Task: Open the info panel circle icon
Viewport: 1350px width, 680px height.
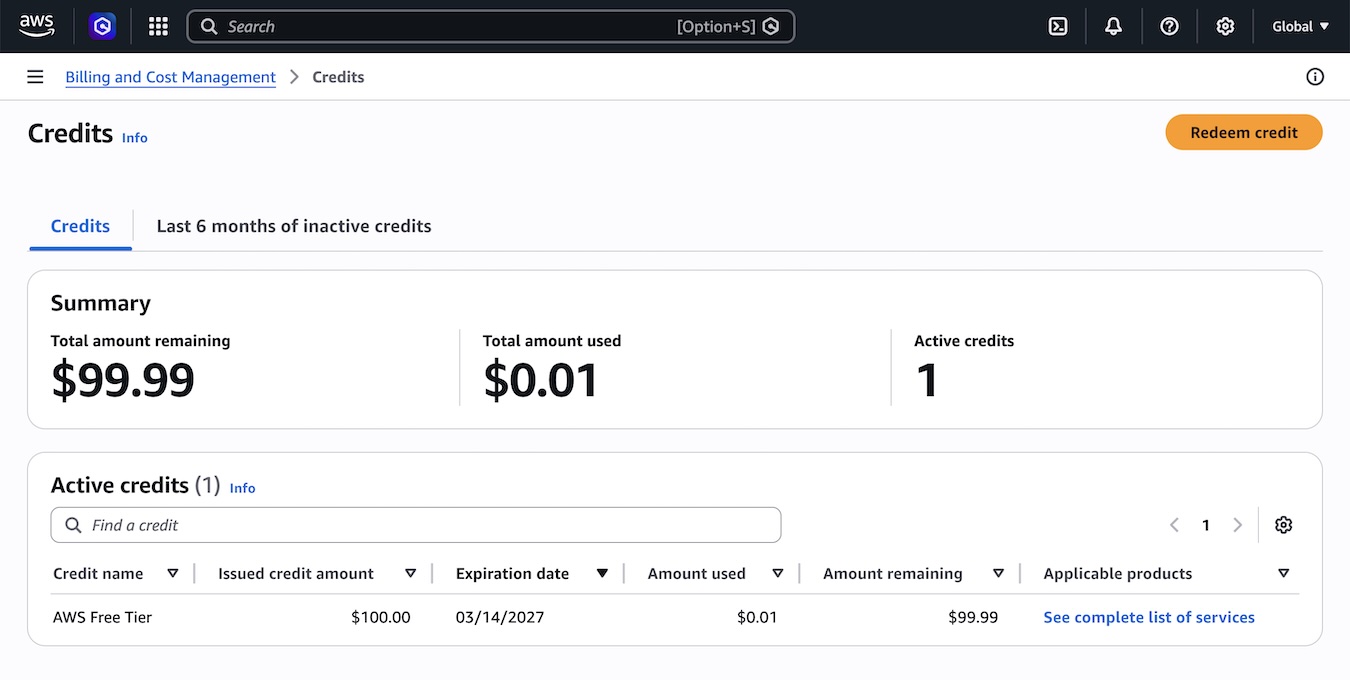Action: click(x=1315, y=77)
